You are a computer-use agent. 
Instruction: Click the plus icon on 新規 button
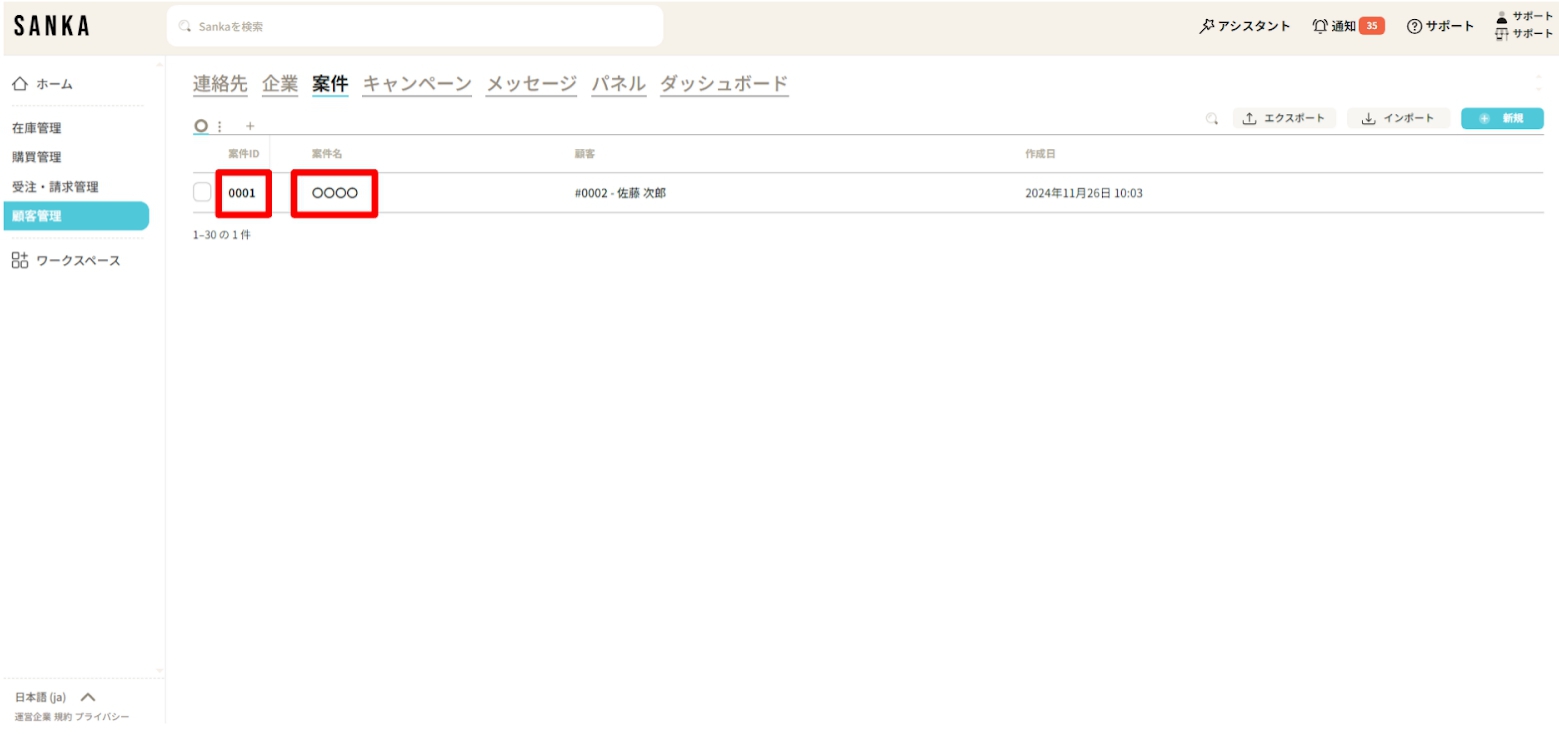pos(1484,119)
